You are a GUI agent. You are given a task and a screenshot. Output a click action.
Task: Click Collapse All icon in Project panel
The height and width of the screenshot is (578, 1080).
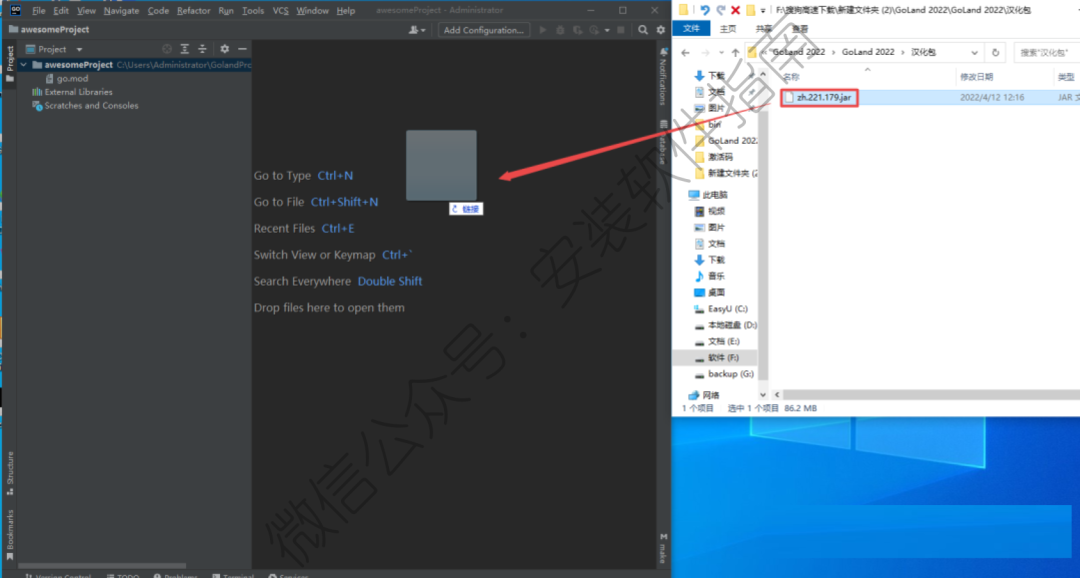pos(202,49)
